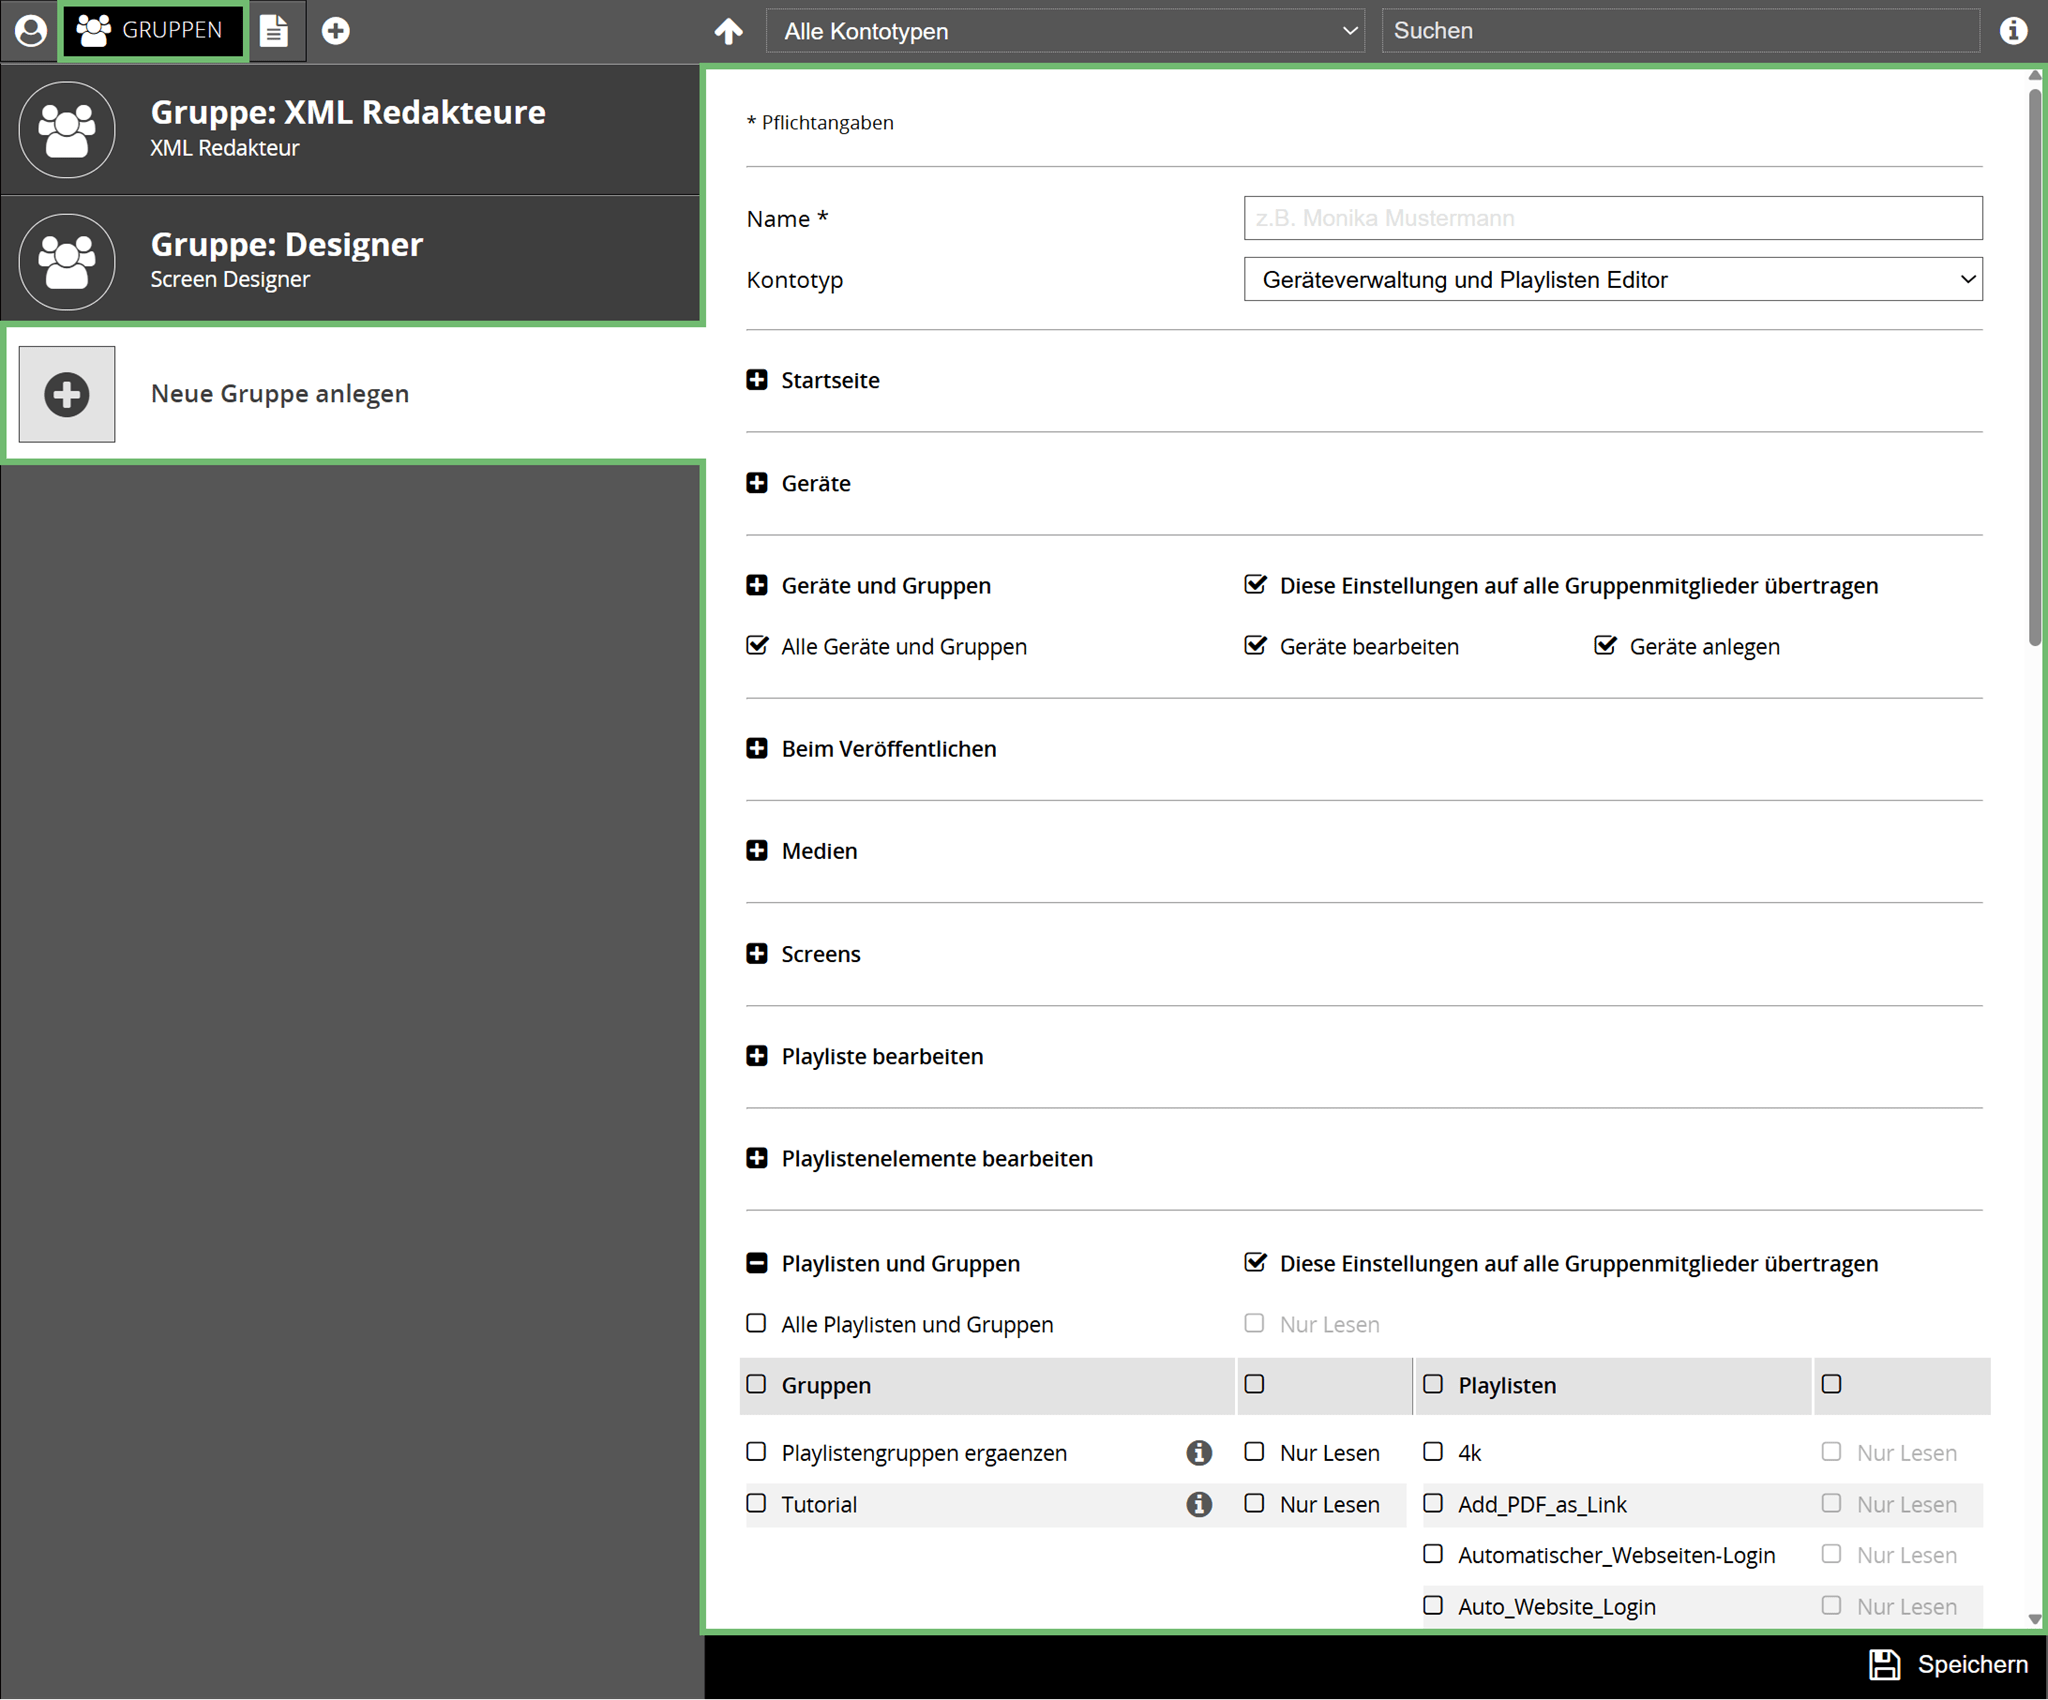This screenshot has height=1700, width=2048.
Task: Switch to the GRUPPEN tab
Action: [152, 31]
